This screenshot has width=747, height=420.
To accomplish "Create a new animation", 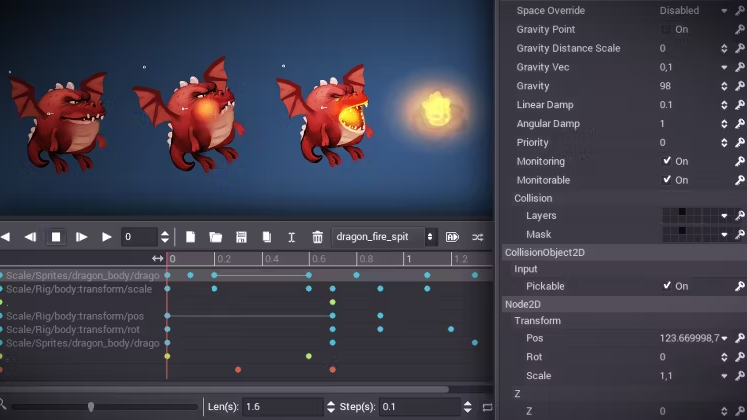I will [x=190, y=237].
